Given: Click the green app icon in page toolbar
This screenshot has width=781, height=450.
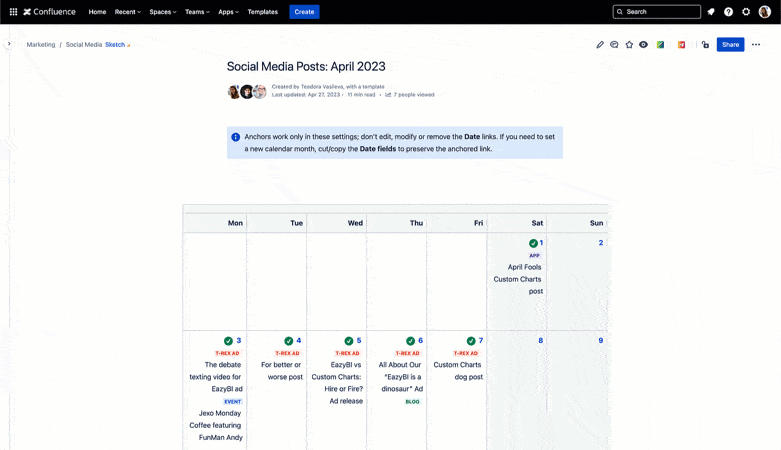Looking at the screenshot, I should point(660,44).
